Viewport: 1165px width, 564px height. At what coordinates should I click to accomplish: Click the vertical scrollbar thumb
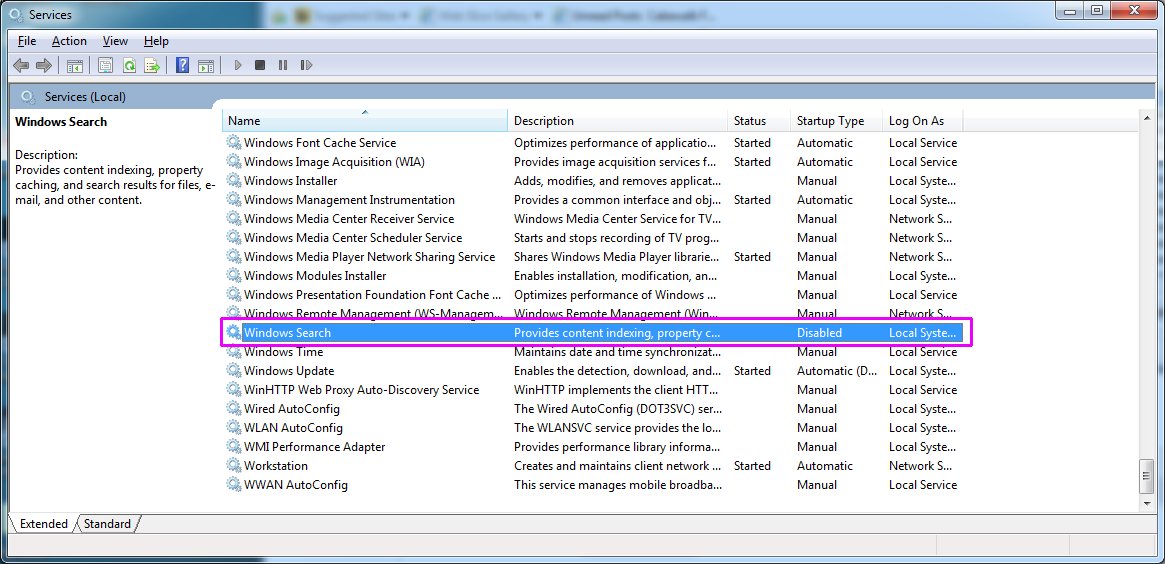(1146, 476)
